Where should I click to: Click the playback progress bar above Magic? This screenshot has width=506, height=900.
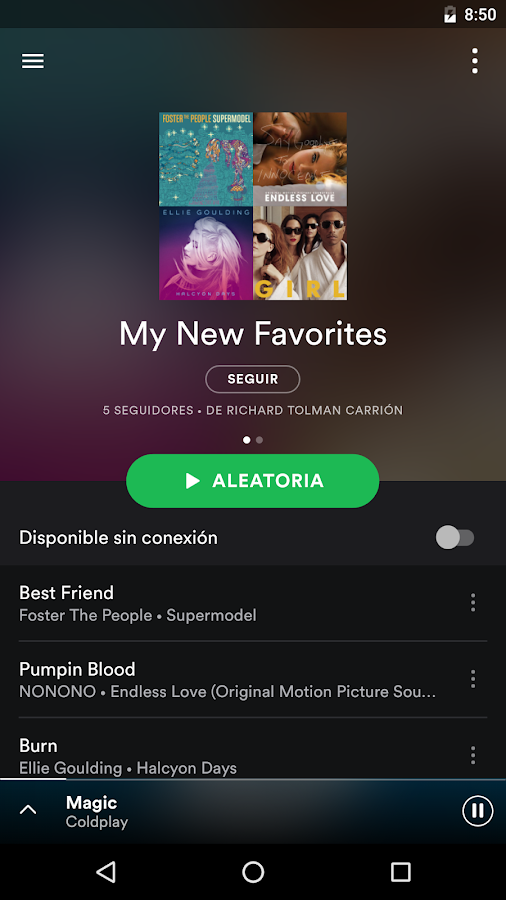[x=253, y=779]
